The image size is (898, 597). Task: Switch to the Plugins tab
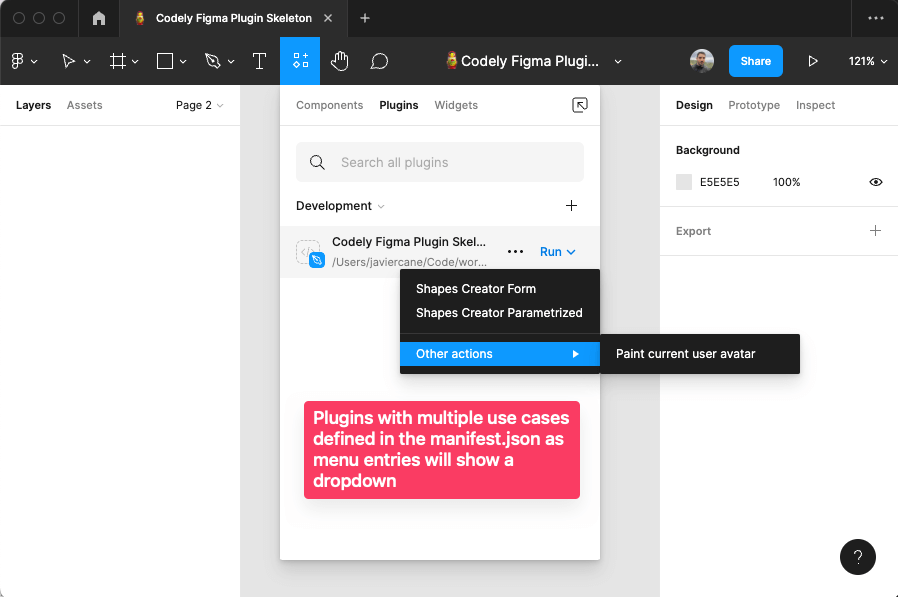coord(399,105)
